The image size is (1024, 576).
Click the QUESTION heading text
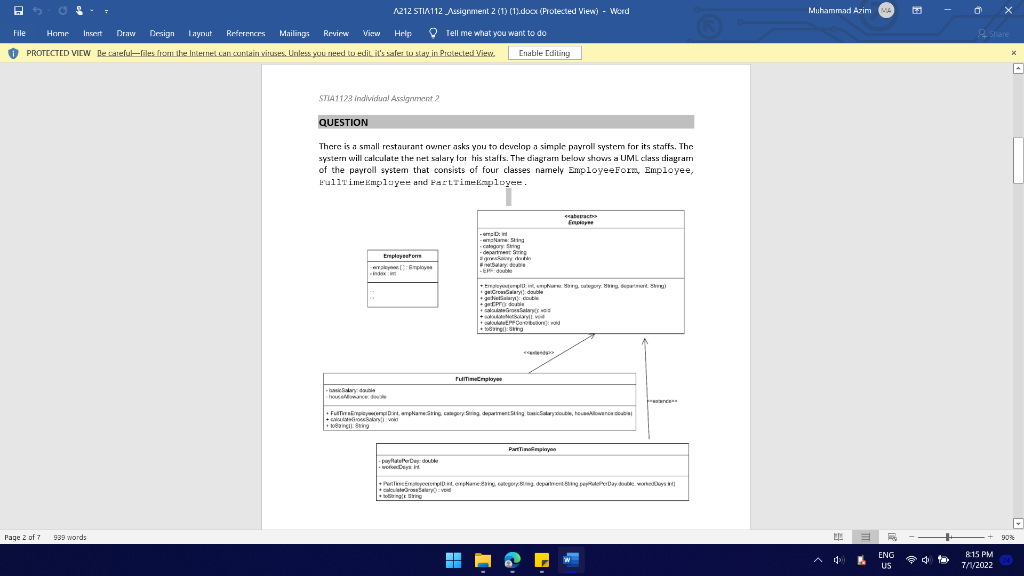[344, 122]
